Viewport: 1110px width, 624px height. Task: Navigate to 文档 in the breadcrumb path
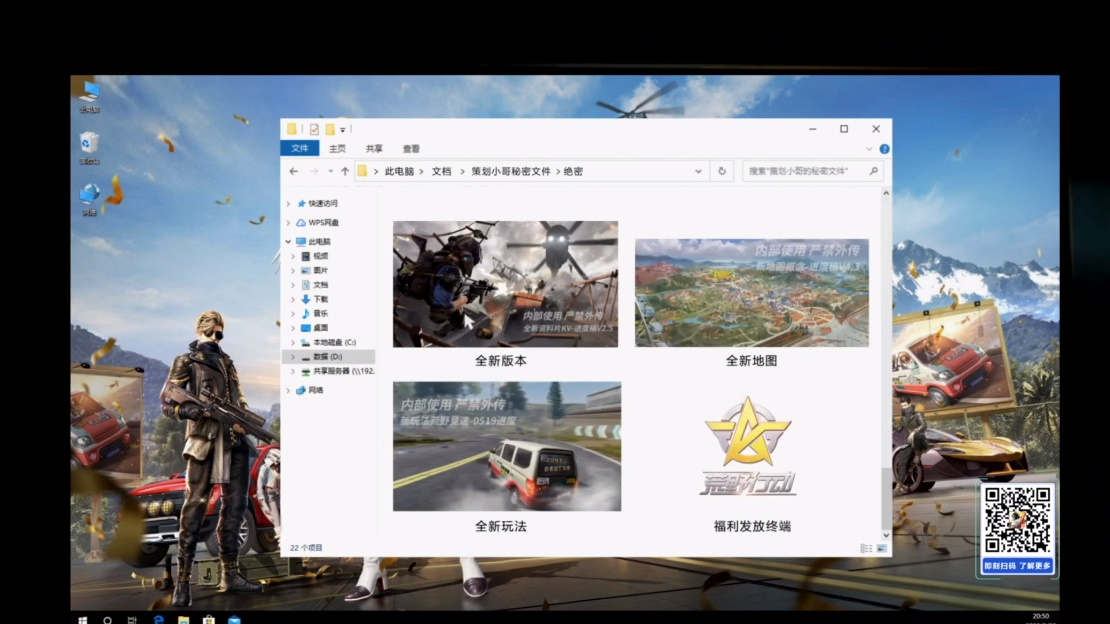pos(441,171)
